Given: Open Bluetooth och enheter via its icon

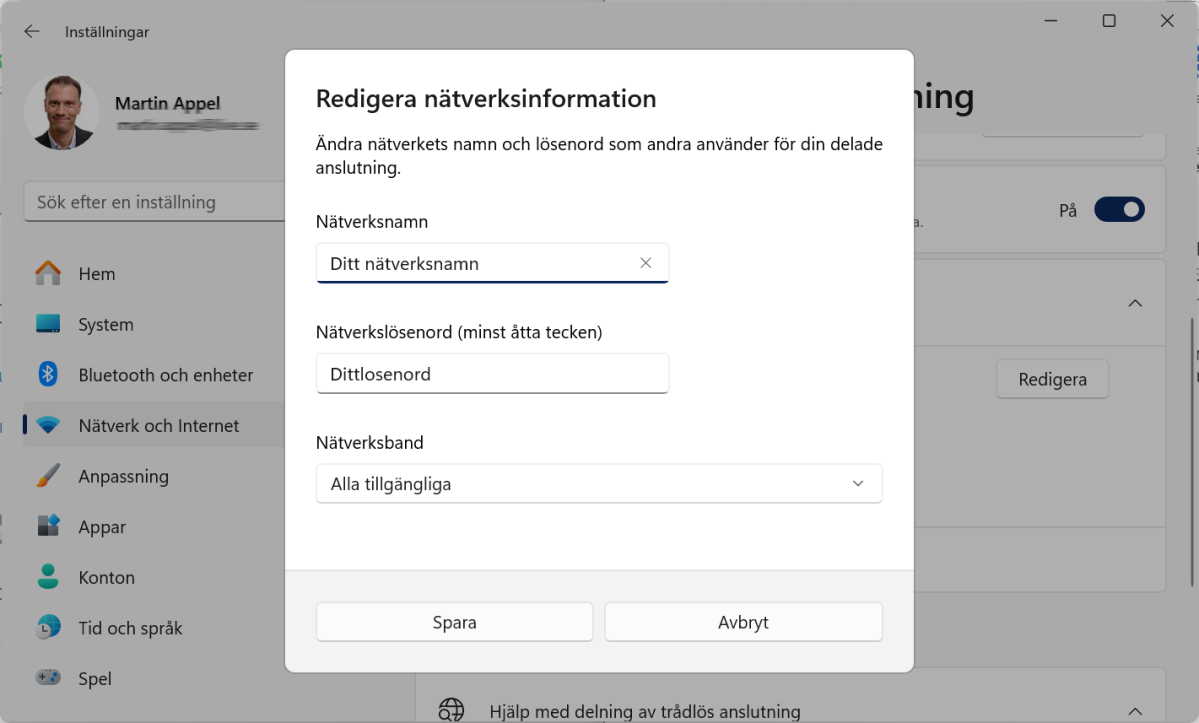Looking at the screenshot, I should tap(47, 374).
